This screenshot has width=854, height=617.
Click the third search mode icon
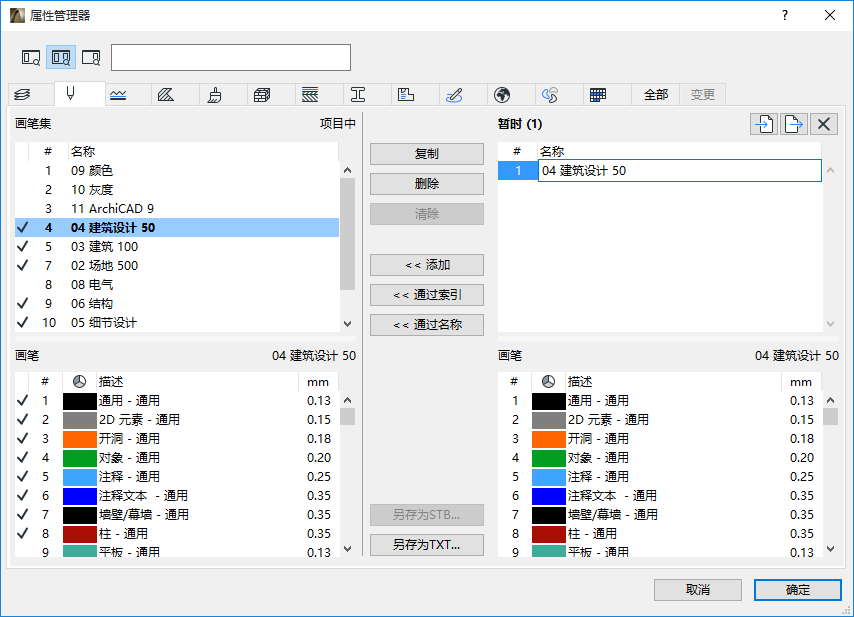point(91,57)
